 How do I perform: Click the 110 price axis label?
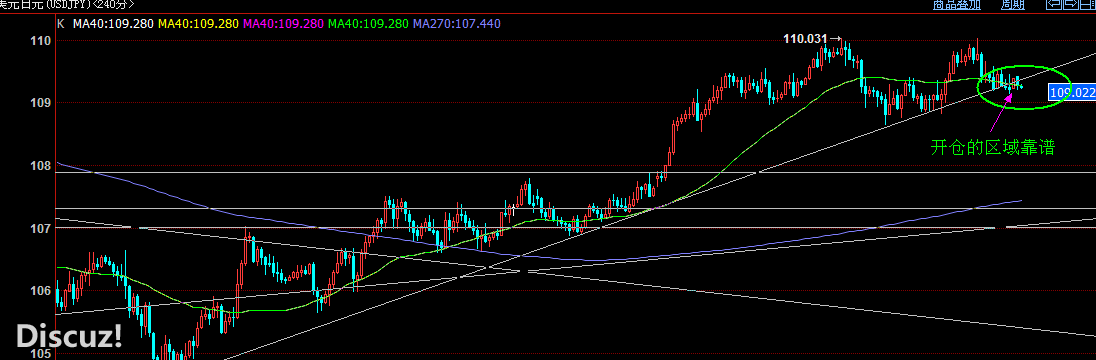[41, 41]
